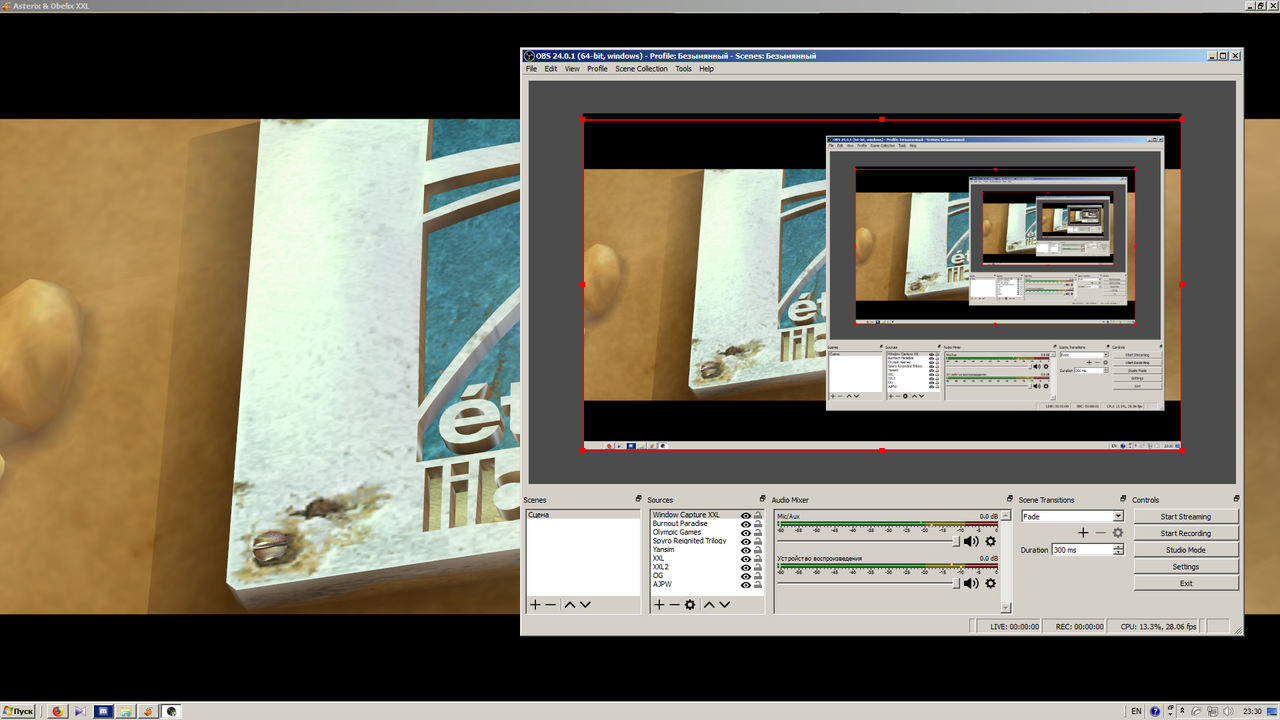The image size is (1280, 720).
Task: Undock the Scene Transitions panel
Action: pos(1123,499)
